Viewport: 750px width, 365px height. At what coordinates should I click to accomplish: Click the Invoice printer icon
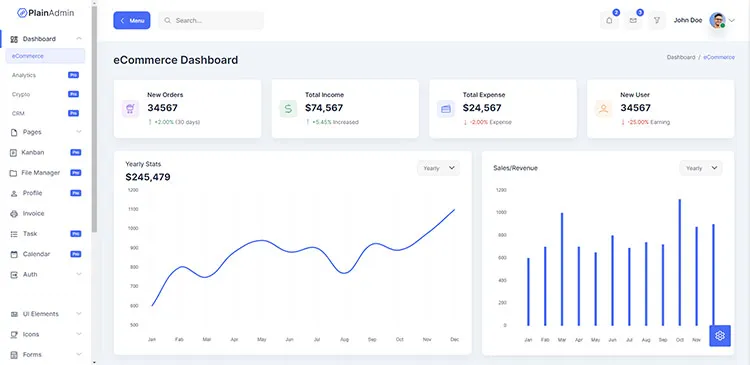(x=14, y=214)
